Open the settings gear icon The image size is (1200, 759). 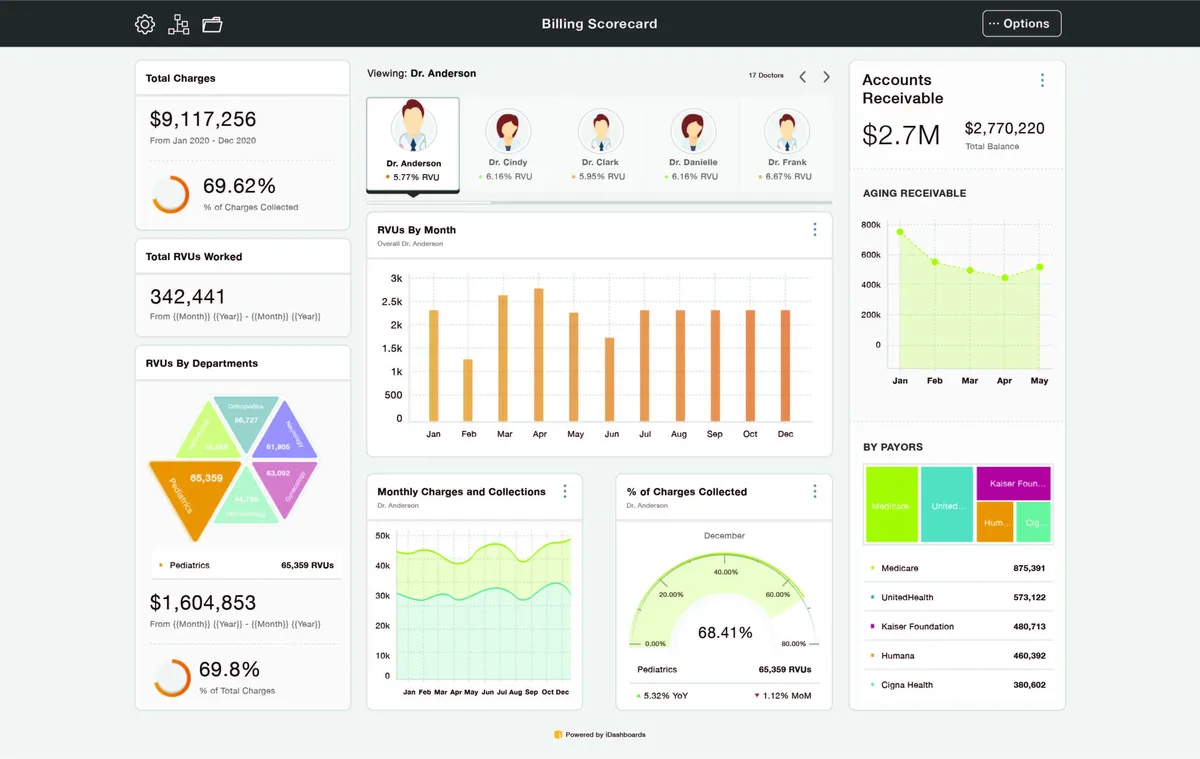145,24
